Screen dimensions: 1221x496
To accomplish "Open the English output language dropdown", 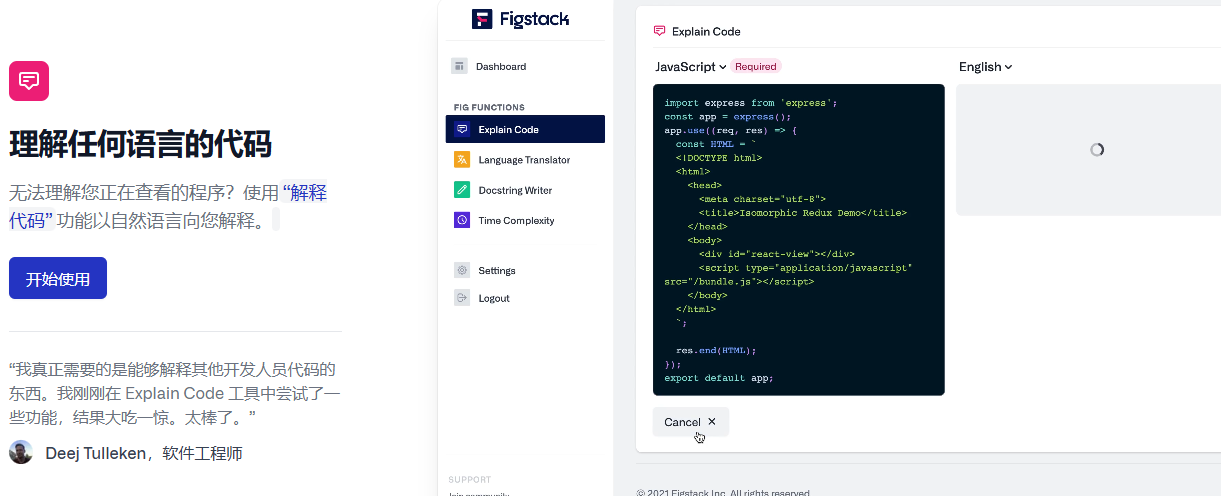I will (985, 67).
